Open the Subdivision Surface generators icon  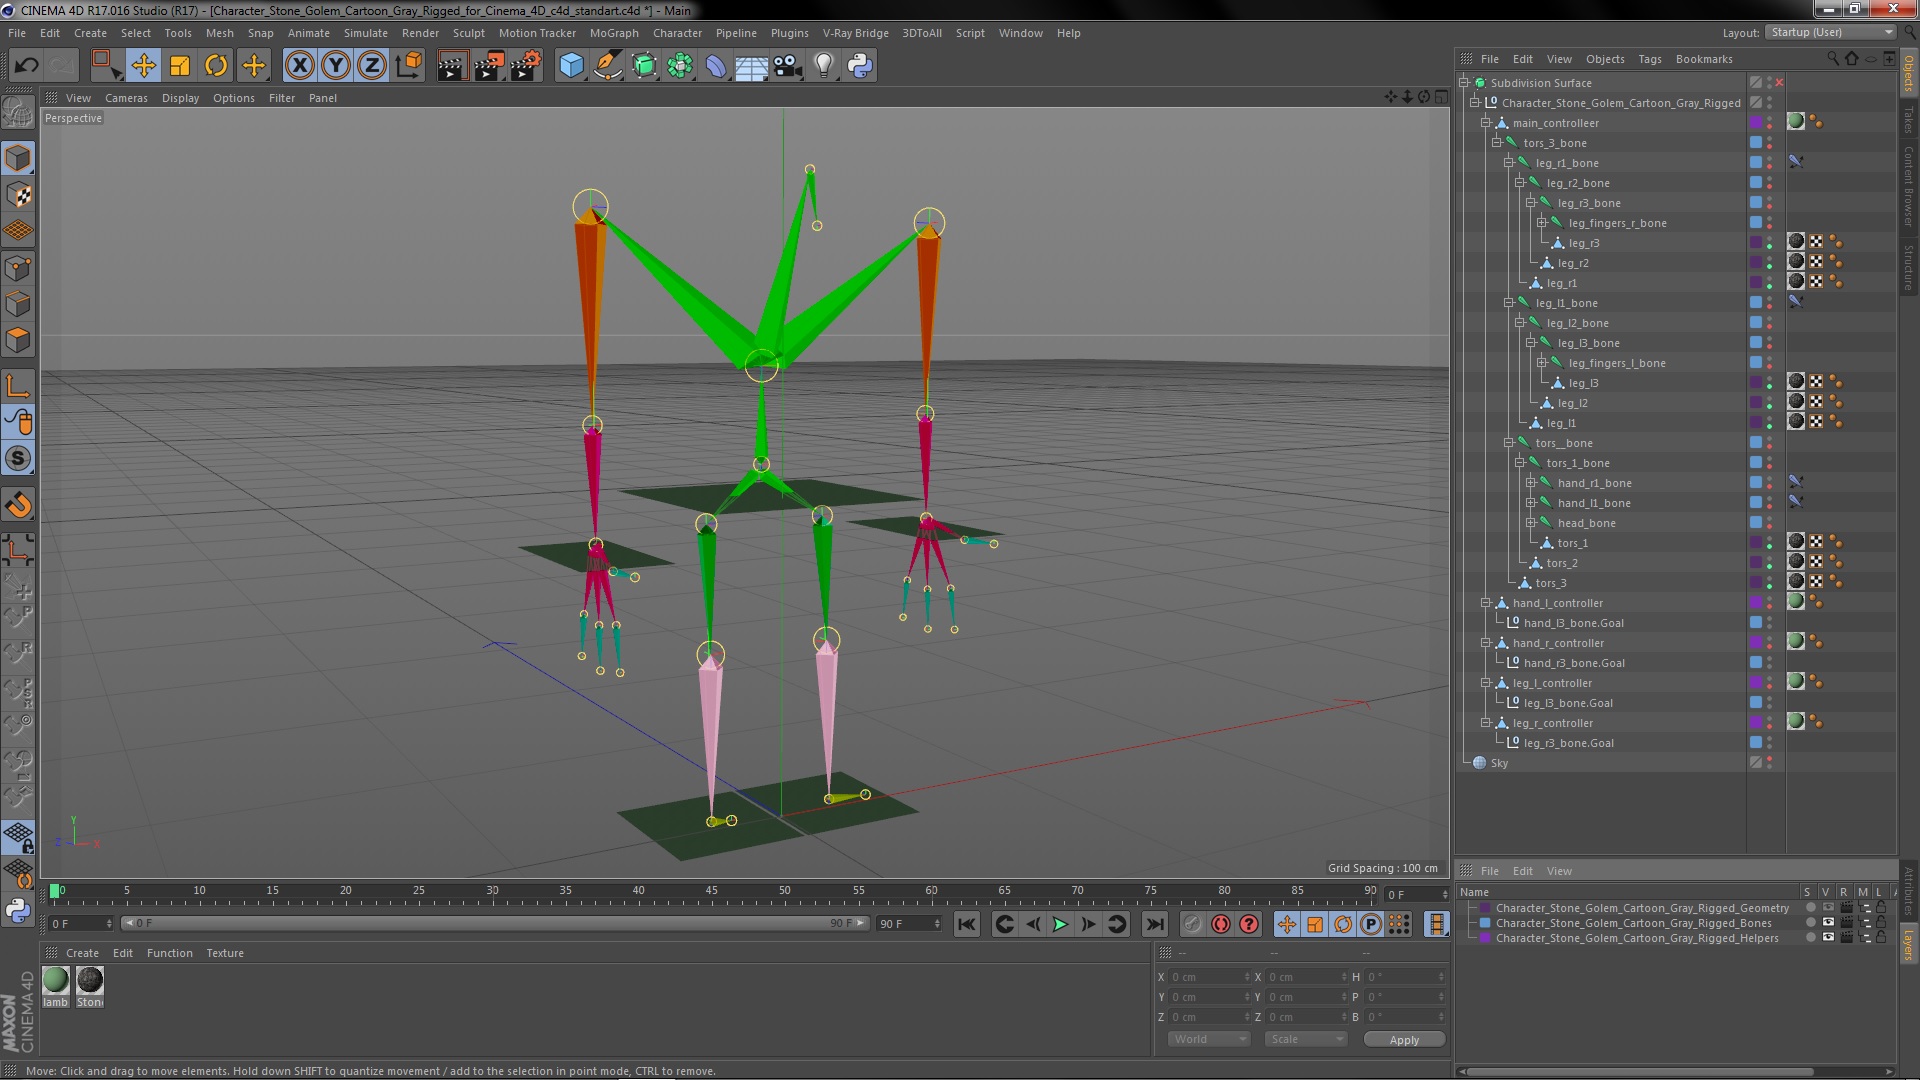tap(644, 66)
